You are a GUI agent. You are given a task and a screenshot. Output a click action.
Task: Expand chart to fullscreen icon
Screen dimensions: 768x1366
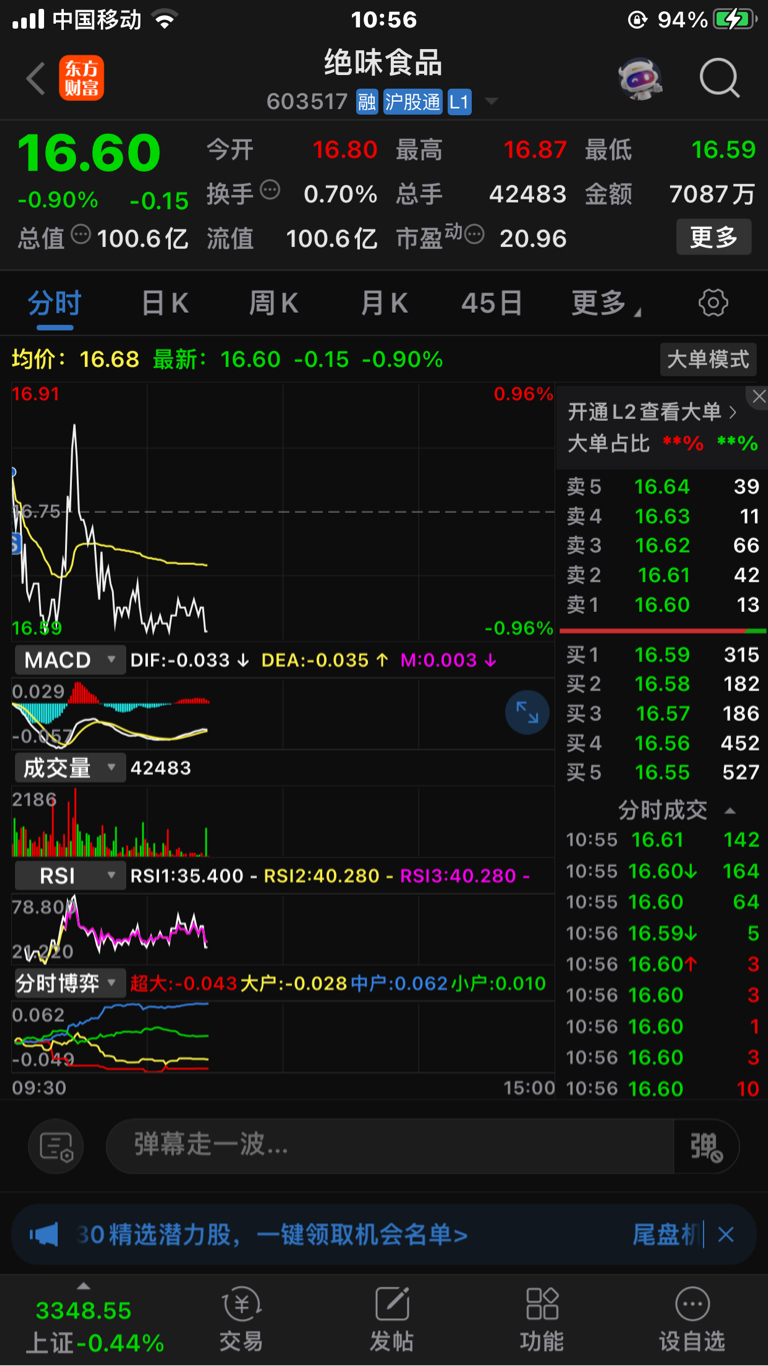[x=527, y=712]
